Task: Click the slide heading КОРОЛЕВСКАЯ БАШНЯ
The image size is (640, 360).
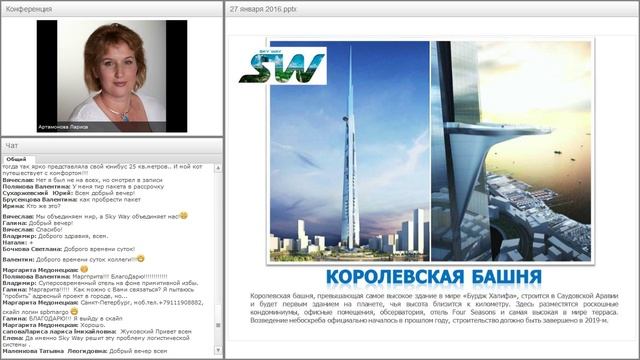Action: (434, 277)
